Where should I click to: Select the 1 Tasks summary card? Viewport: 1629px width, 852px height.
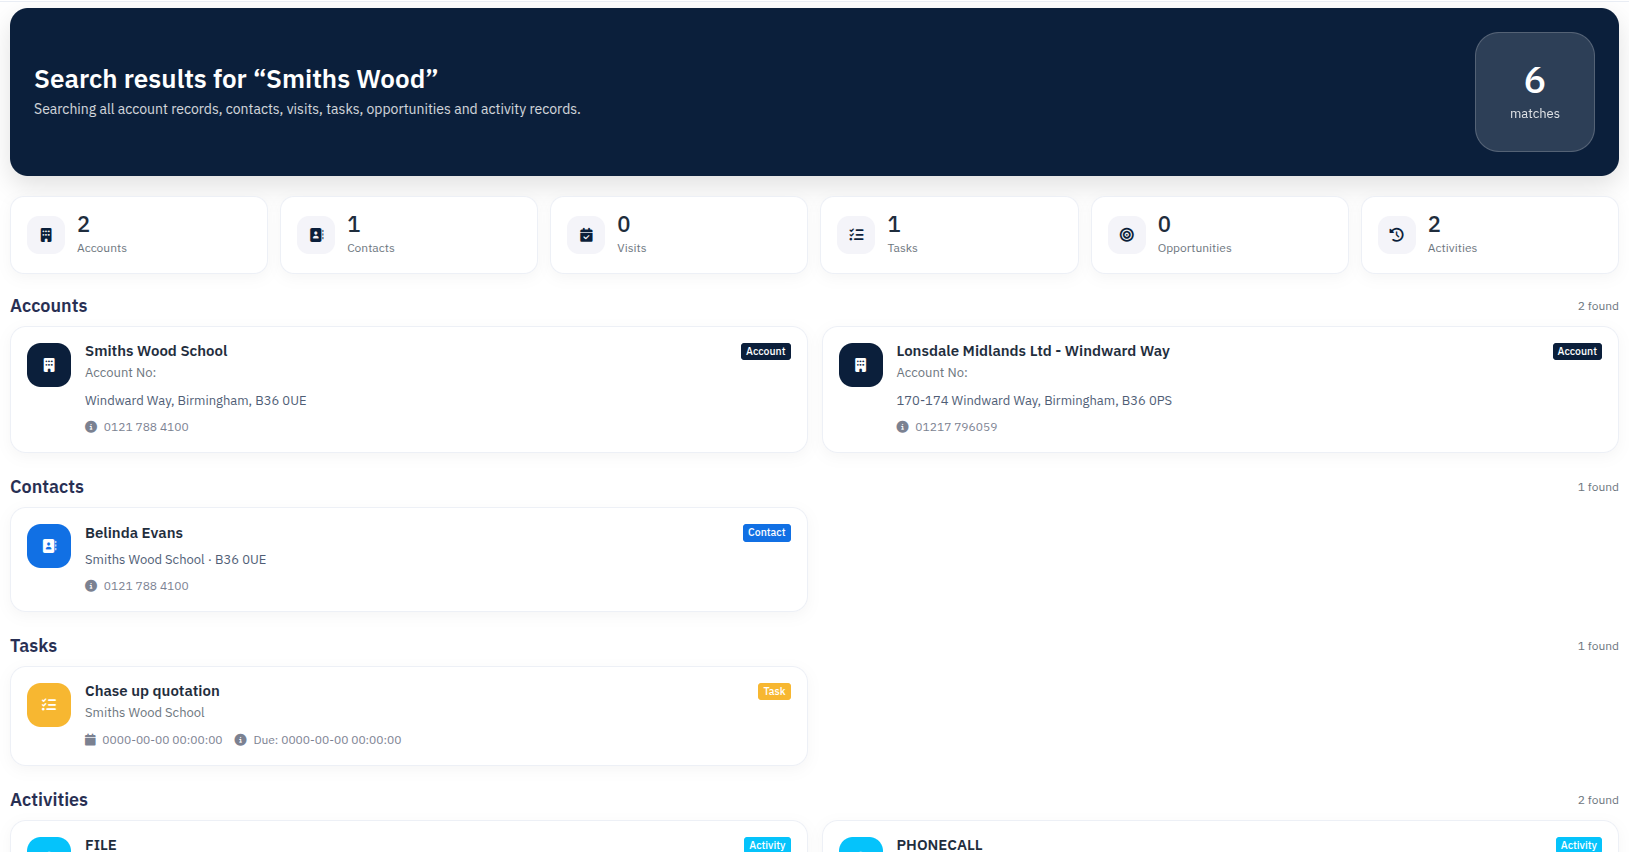949,235
